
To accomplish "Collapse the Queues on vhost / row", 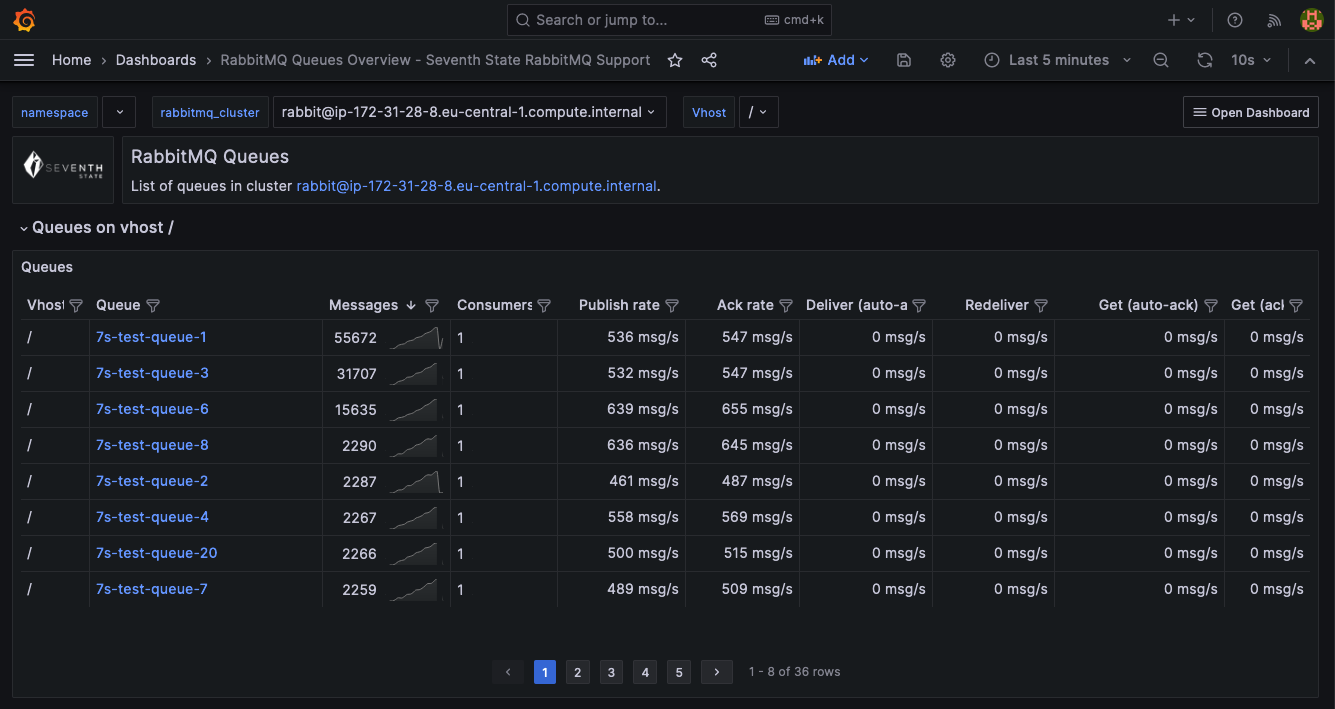I will click(x=24, y=228).
